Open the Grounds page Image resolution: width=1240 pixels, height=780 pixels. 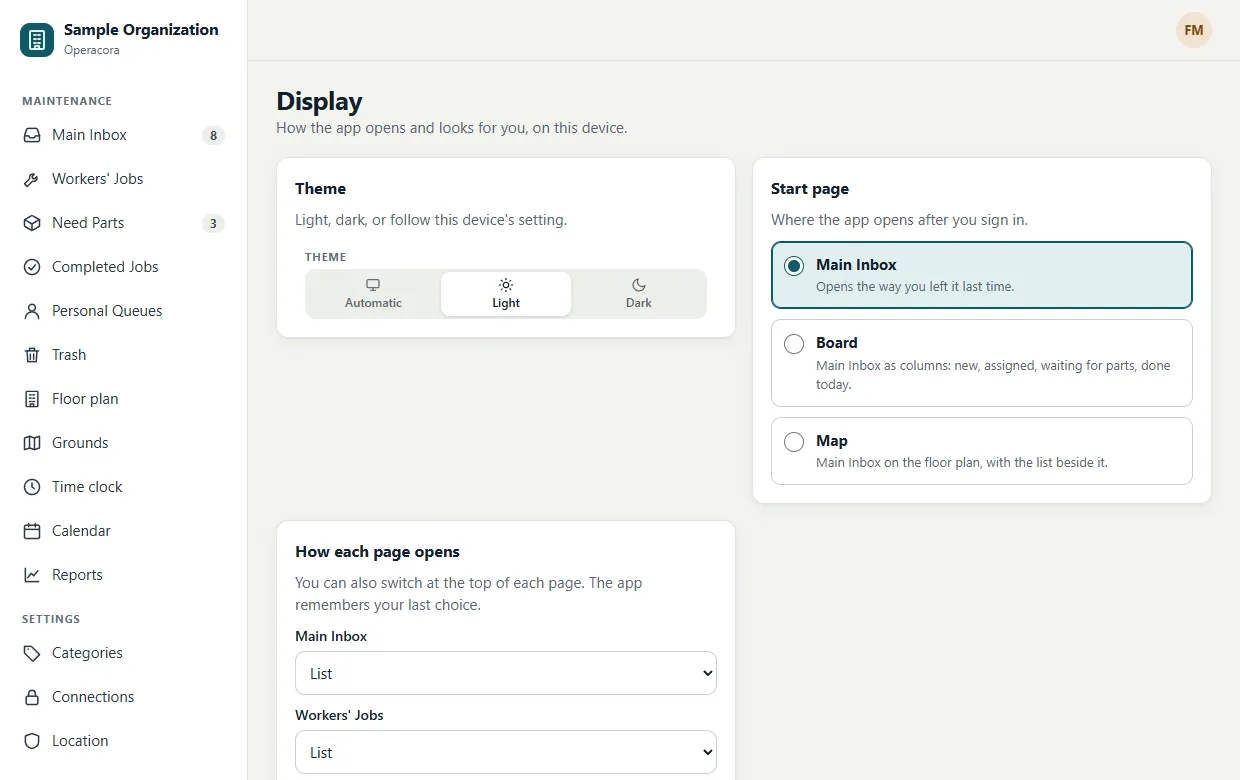click(123, 443)
